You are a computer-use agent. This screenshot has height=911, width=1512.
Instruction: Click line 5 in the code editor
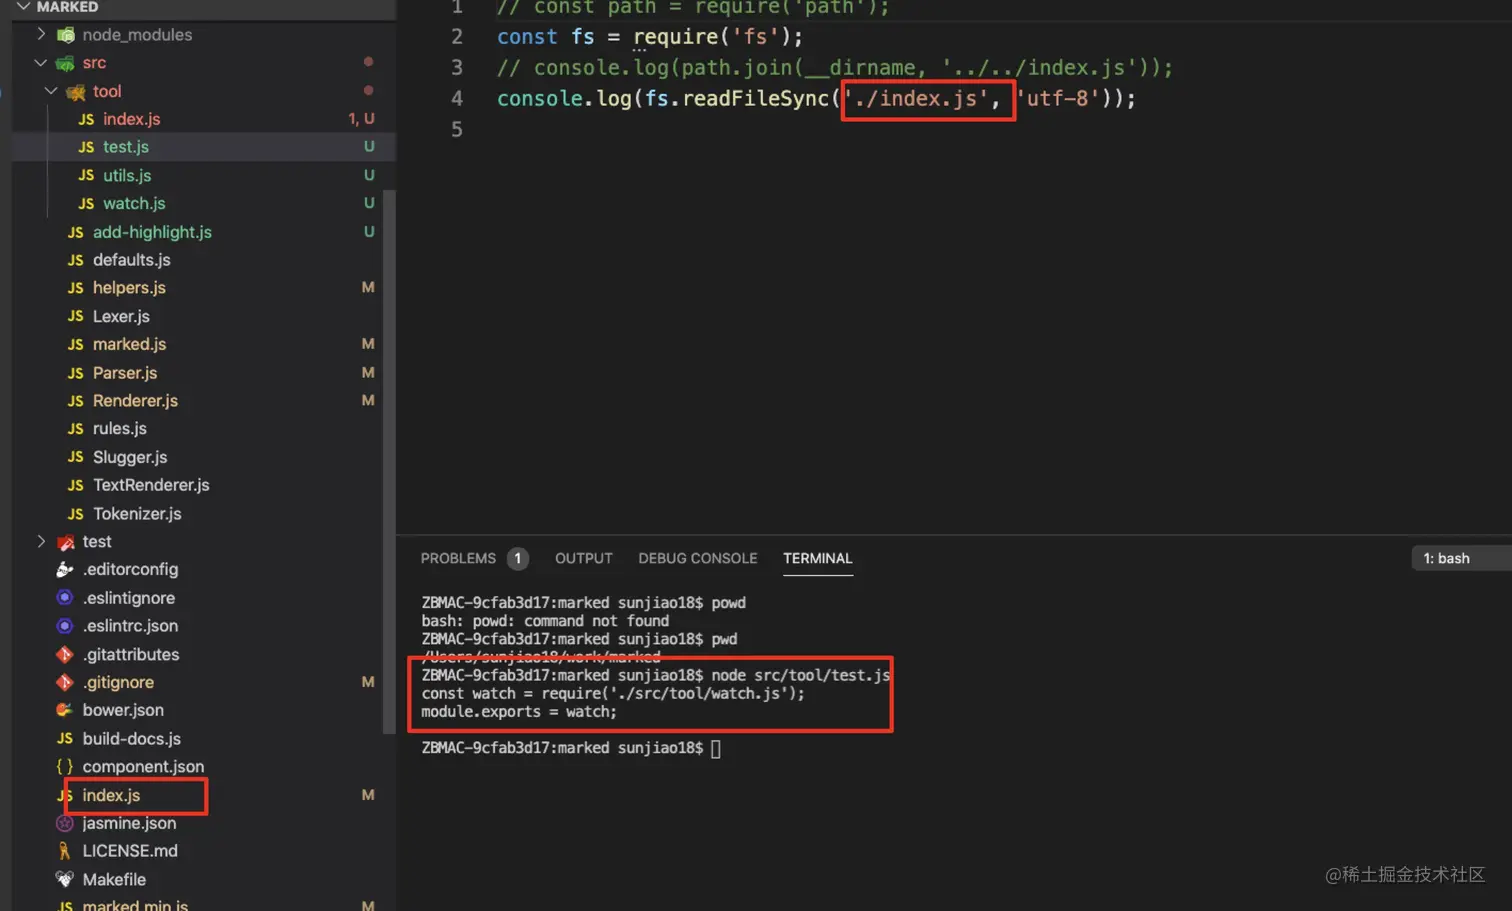tap(456, 130)
